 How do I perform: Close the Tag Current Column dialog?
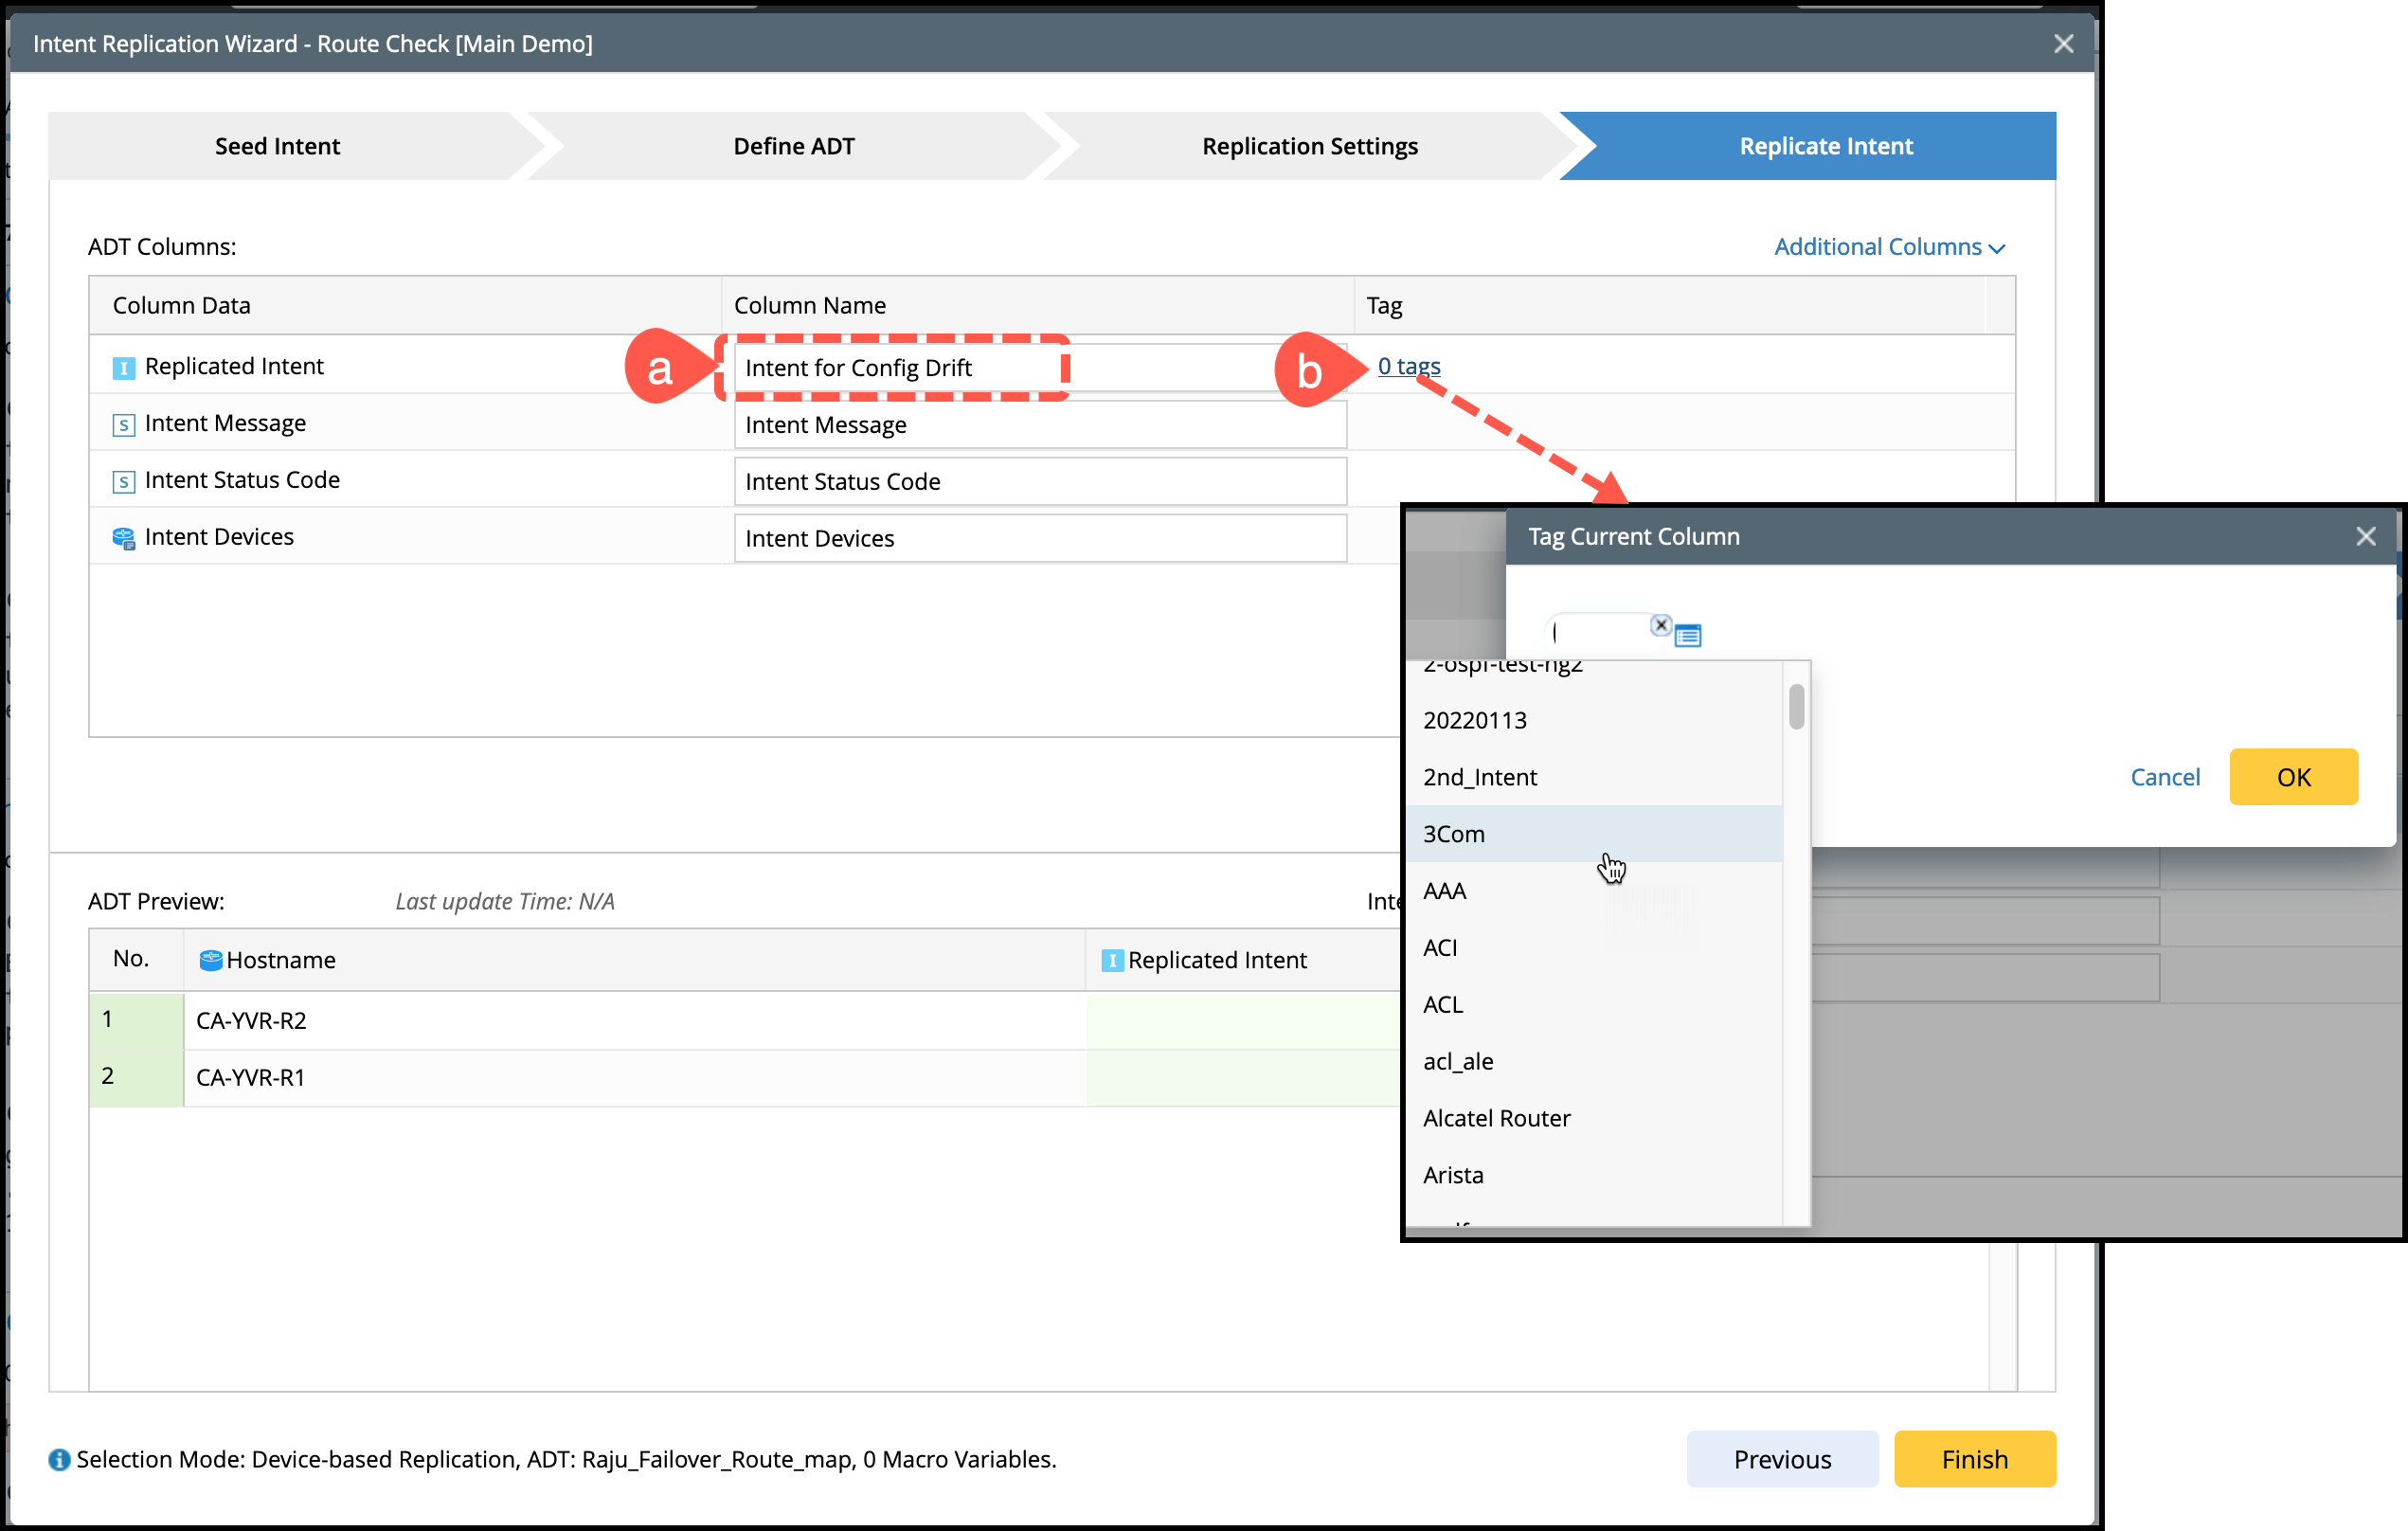click(x=2365, y=537)
